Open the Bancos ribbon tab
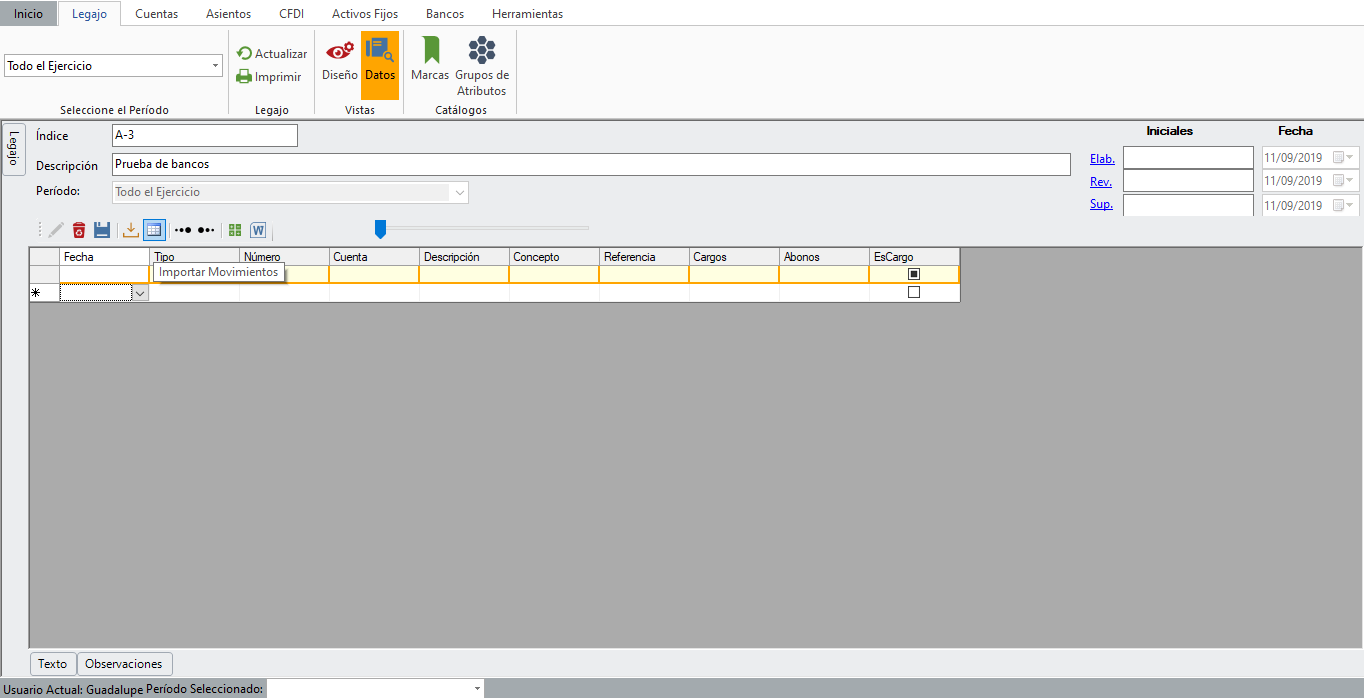Screen dimensions: 1364x698 [x=444, y=14]
